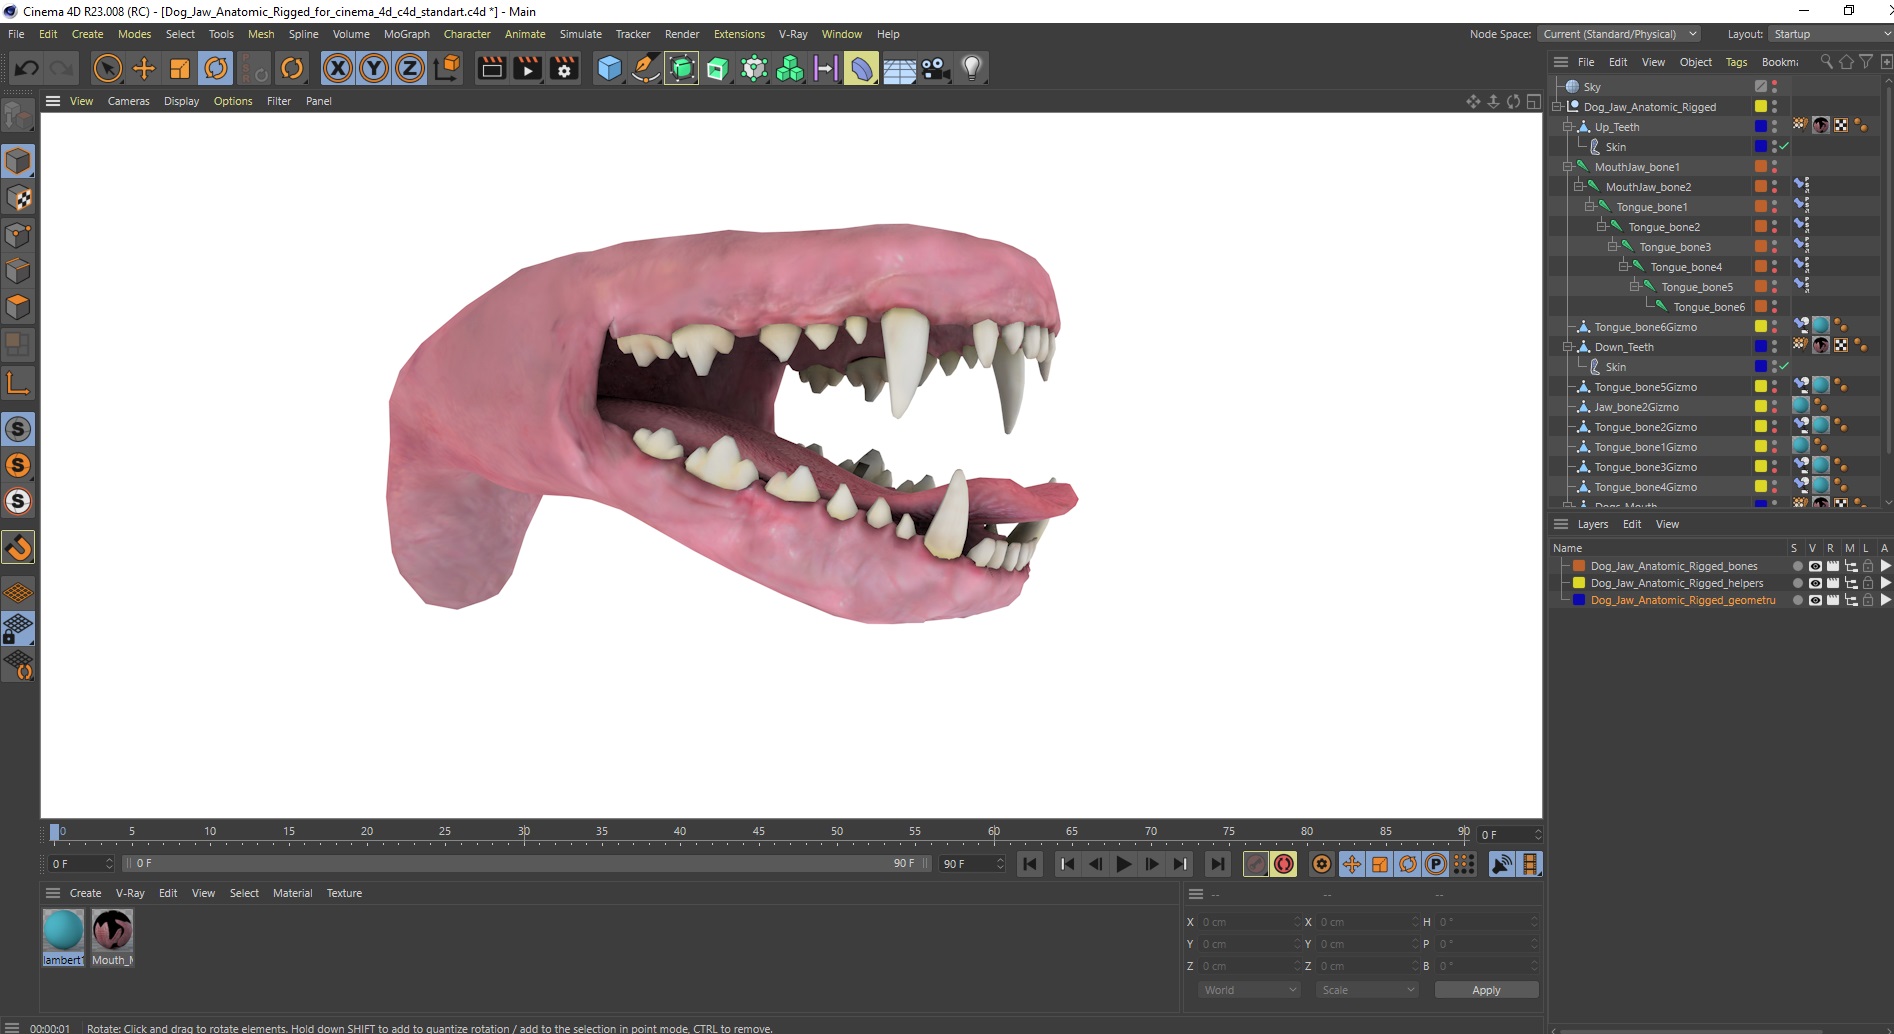Viewport: 1894px width, 1034px height.
Task: Collapse Down_Teeth tree node
Action: (x=1568, y=347)
